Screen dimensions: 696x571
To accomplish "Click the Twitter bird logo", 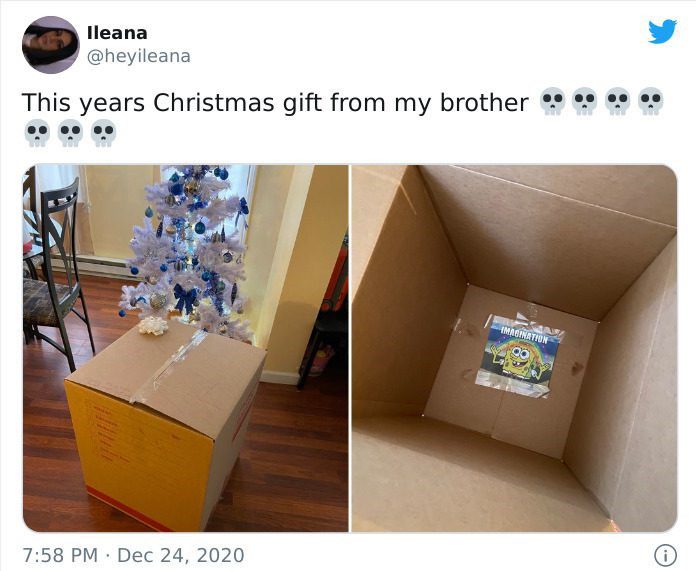I will [662, 32].
